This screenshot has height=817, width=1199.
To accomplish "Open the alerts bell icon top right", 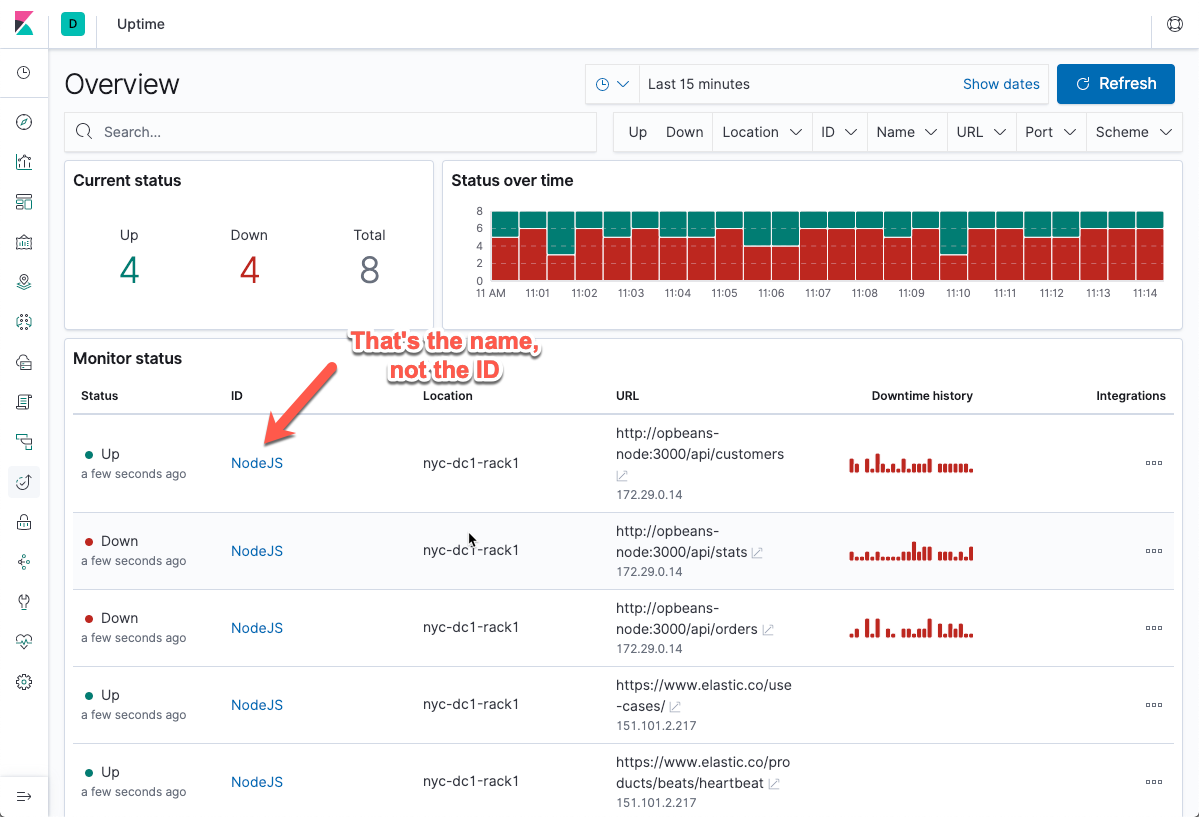I will click(x=1174, y=24).
